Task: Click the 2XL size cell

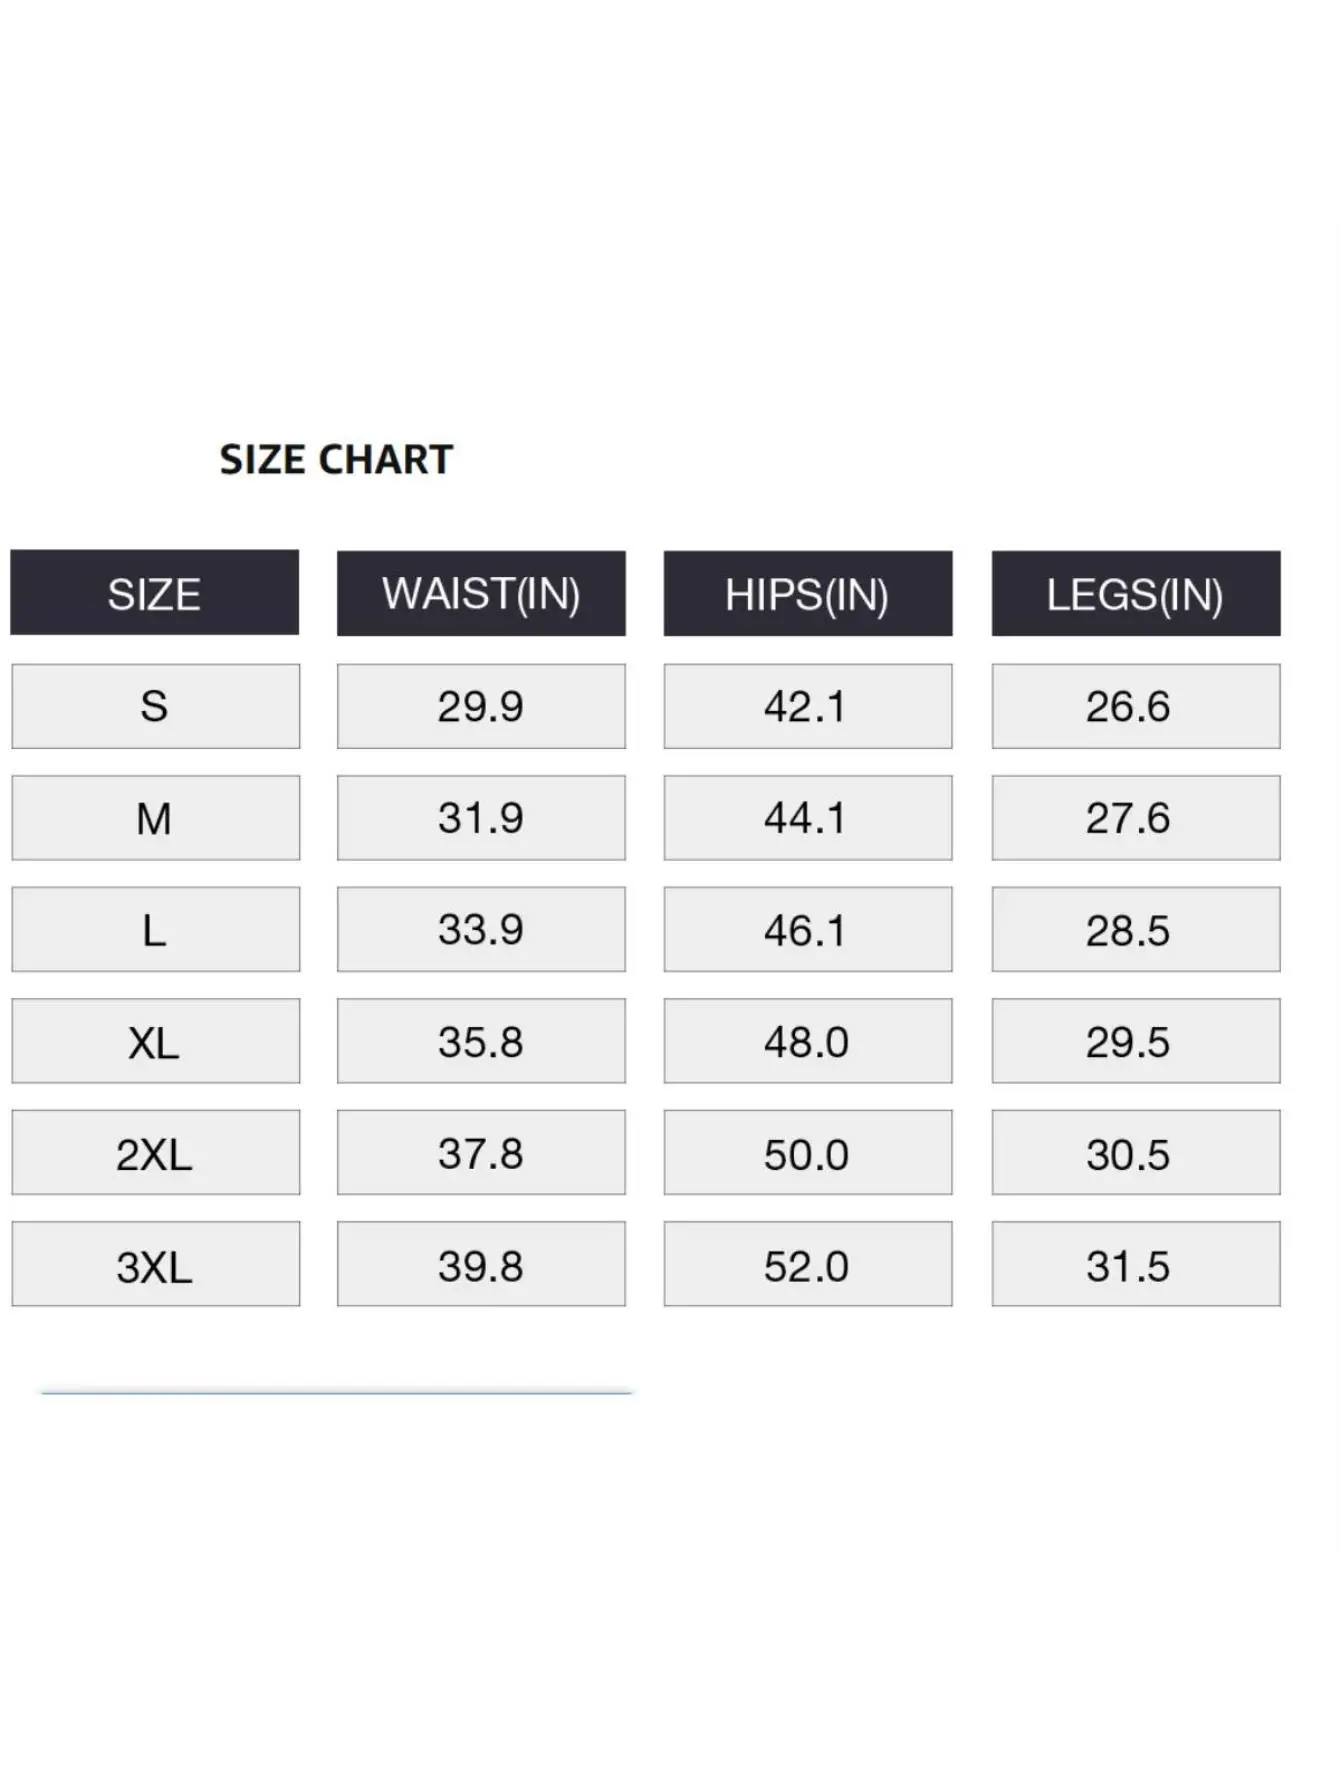Action: tap(155, 1153)
